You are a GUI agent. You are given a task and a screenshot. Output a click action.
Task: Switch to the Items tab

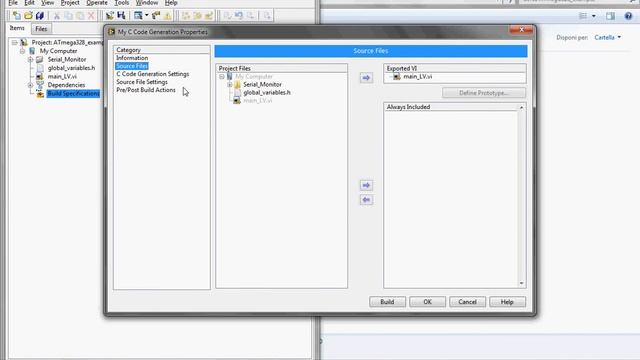click(17, 28)
